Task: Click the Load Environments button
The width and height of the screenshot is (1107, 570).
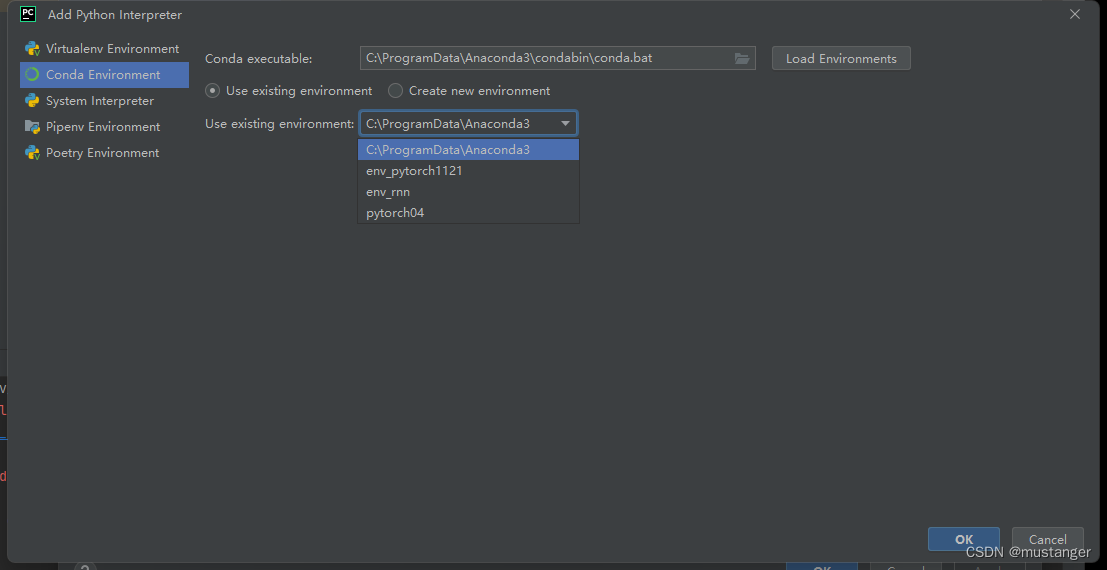Action: click(x=841, y=59)
